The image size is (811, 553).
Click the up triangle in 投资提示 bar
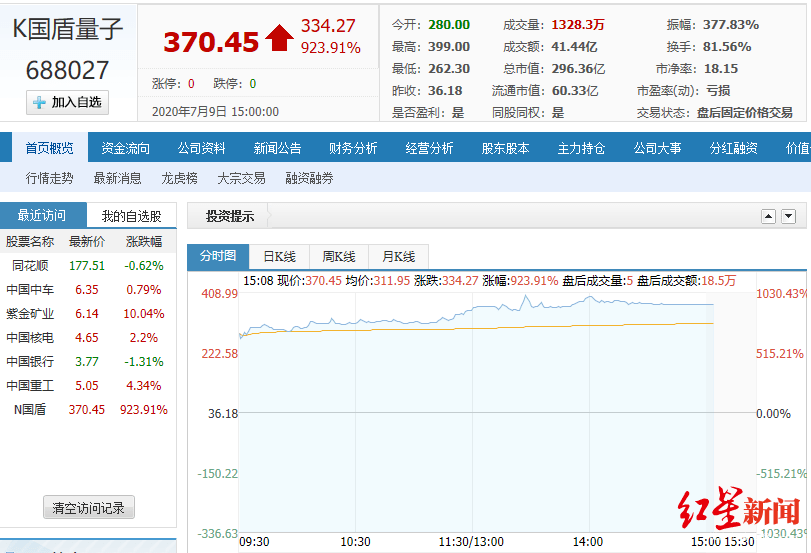tap(768, 216)
